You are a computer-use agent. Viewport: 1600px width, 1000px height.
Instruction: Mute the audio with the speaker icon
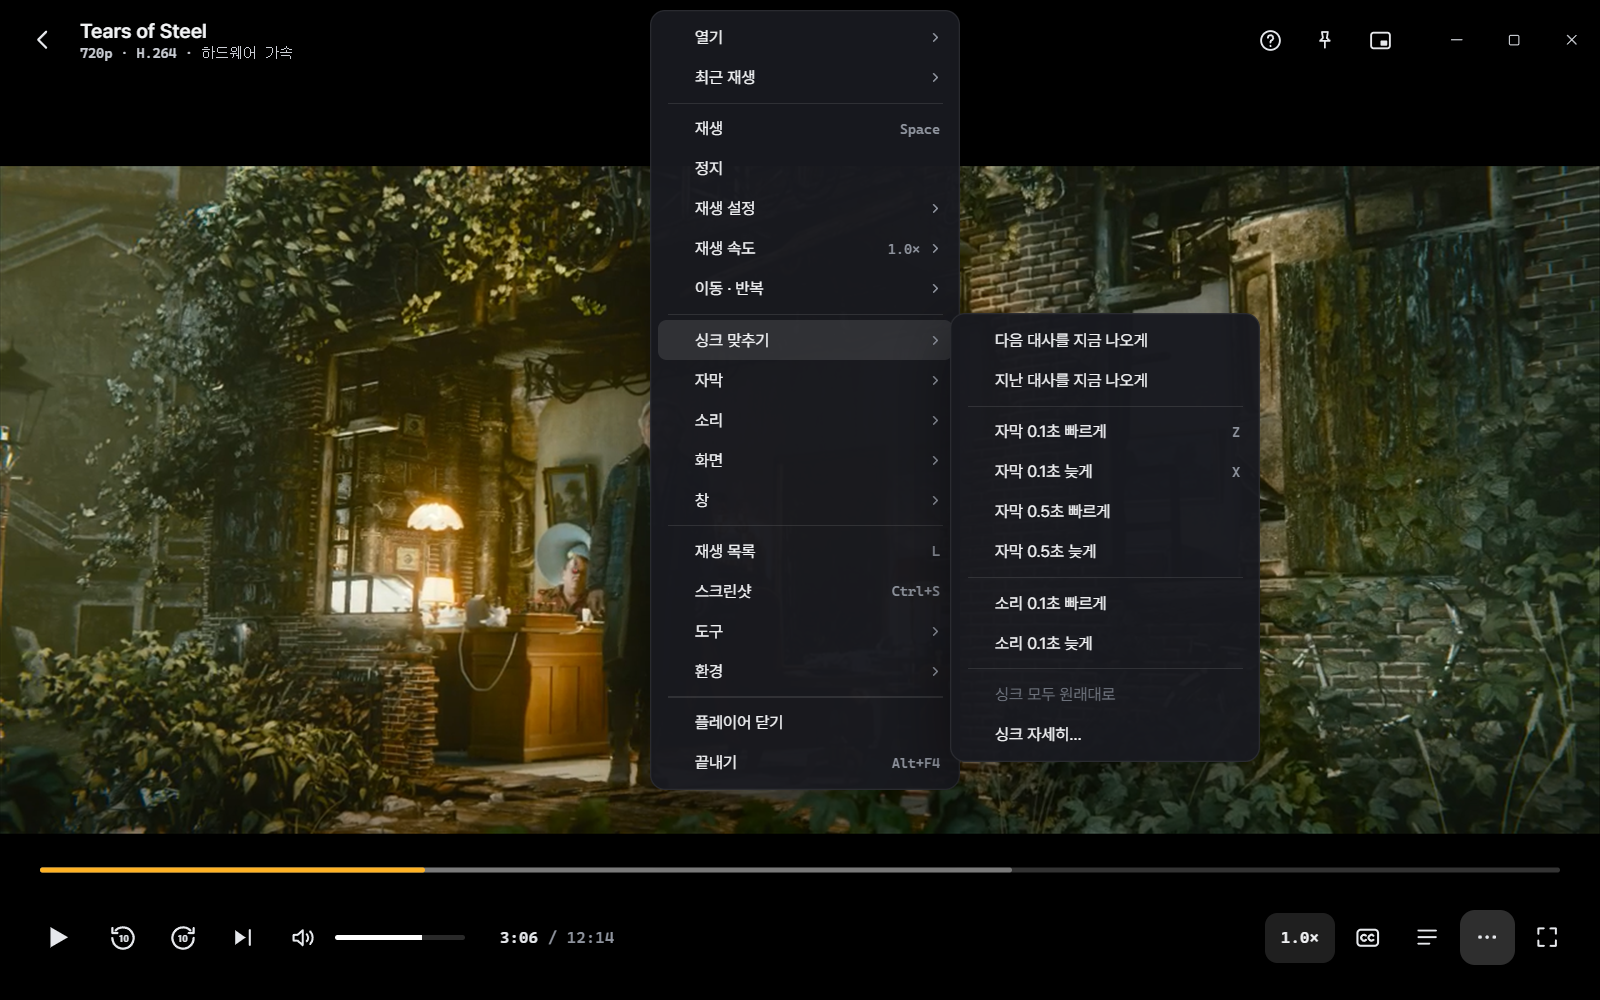click(x=302, y=937)
